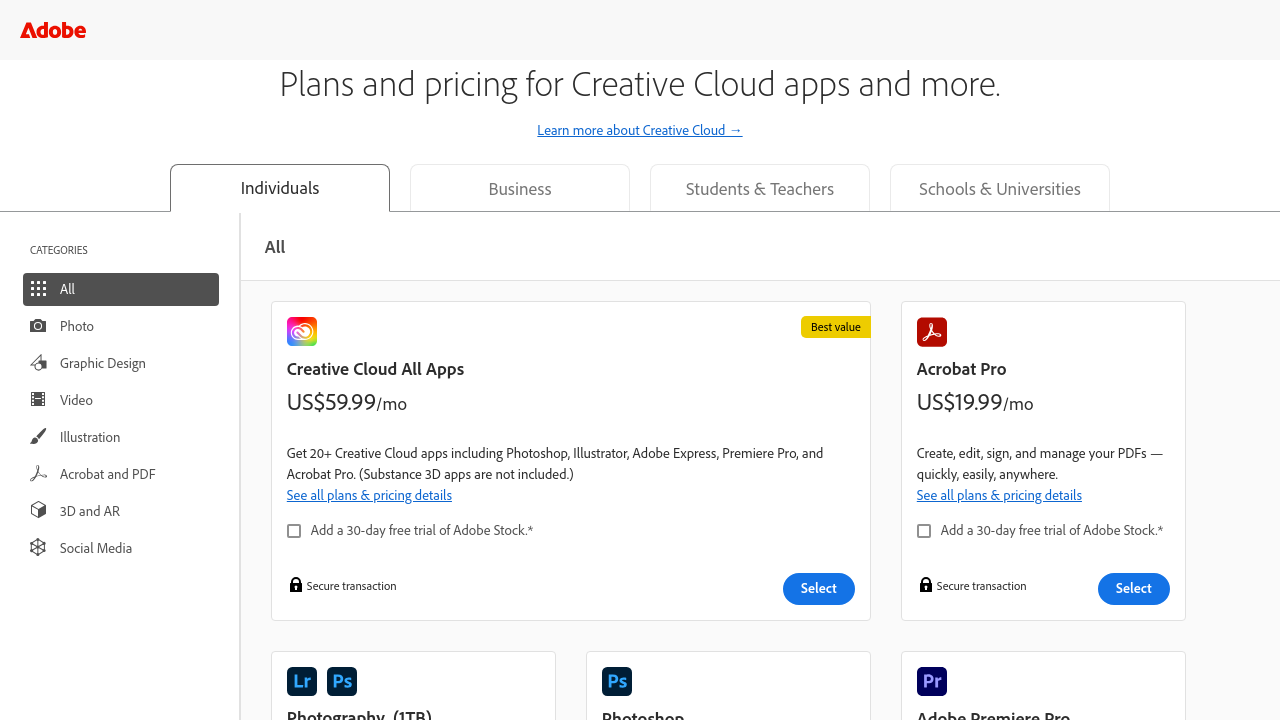Open the Students & Teachers tab
The width and height of the screenshot is (1280, 720).
[x=760, y=189]
